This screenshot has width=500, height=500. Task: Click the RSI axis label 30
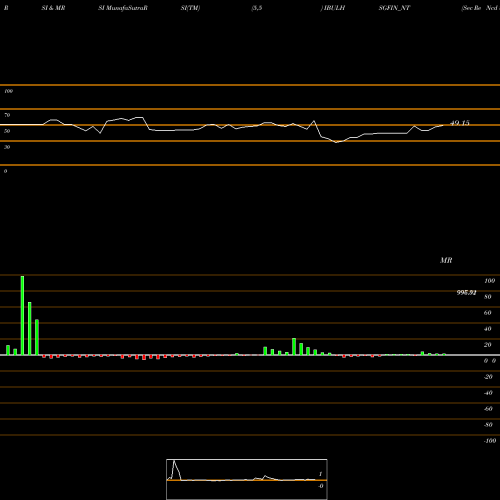tap(7, 147)
